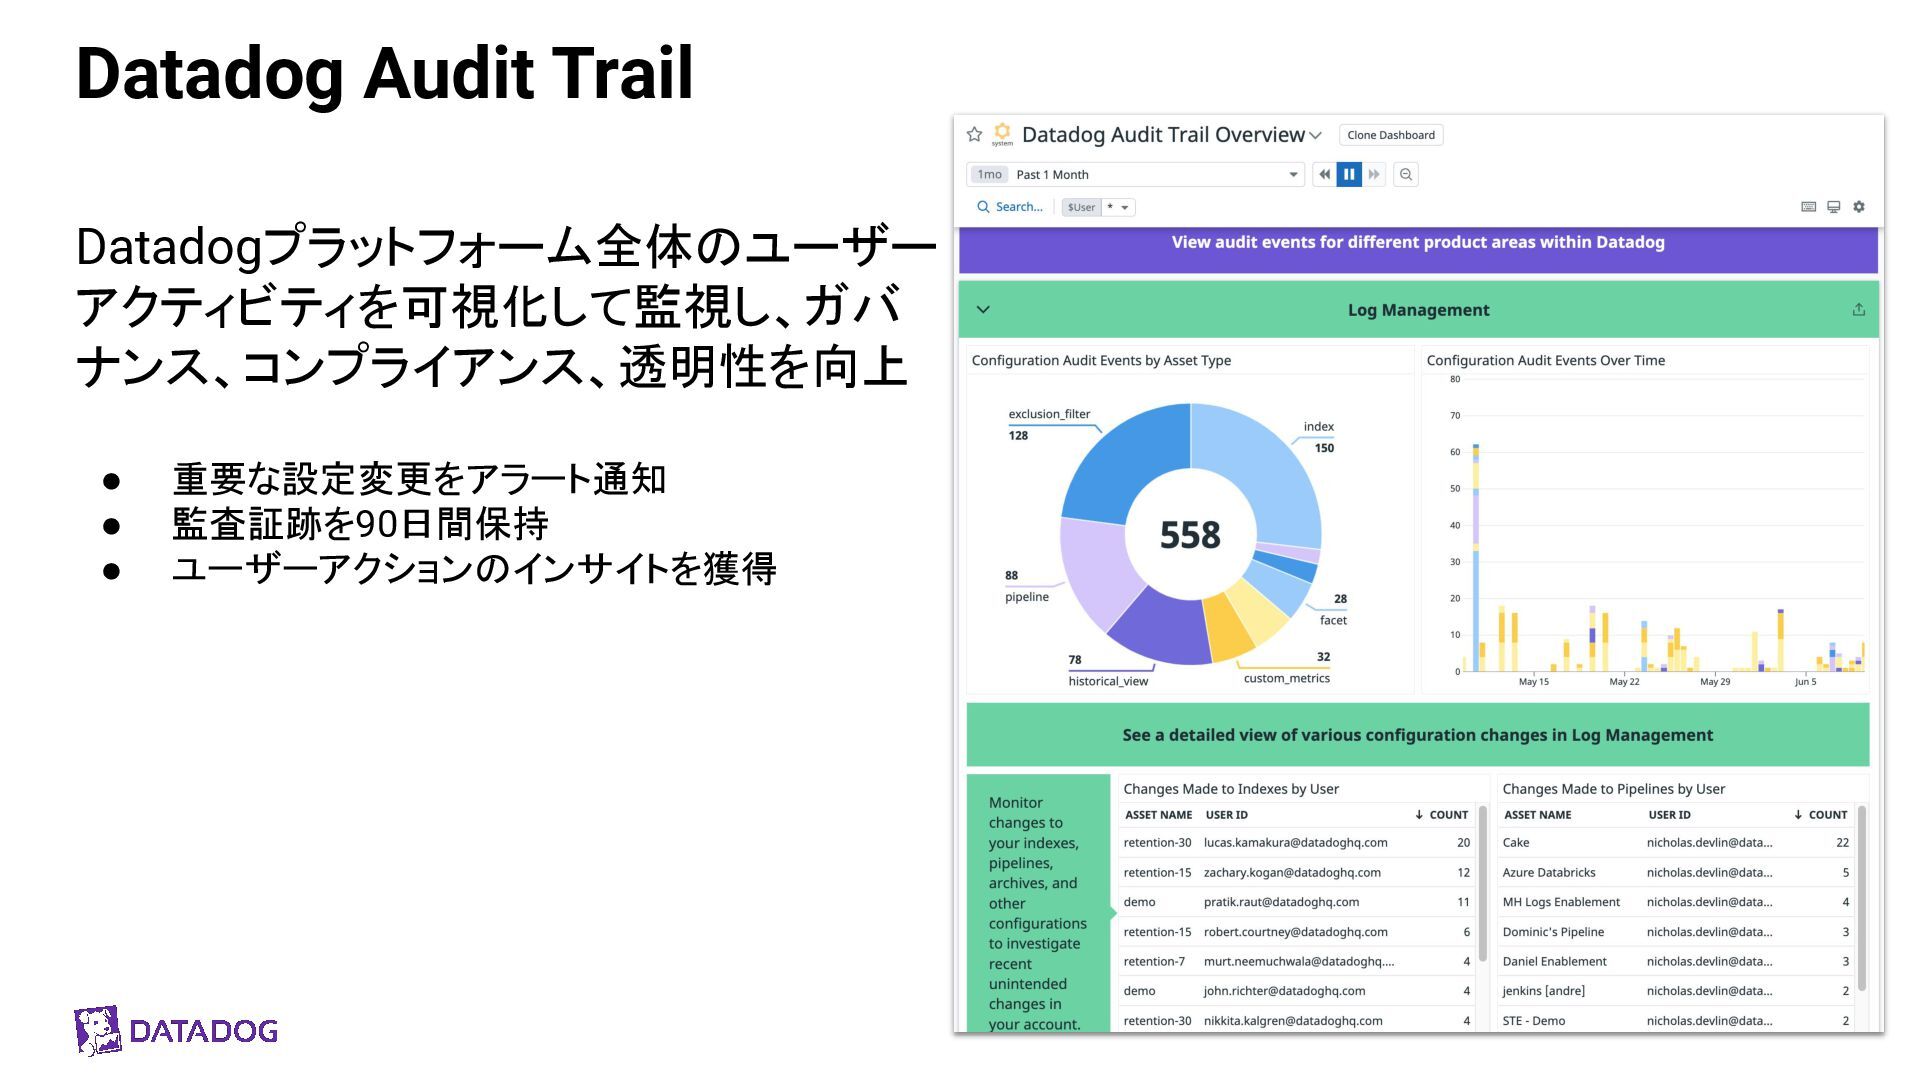Open keyboard shortcuts icon

click(x=1808, y=207)
